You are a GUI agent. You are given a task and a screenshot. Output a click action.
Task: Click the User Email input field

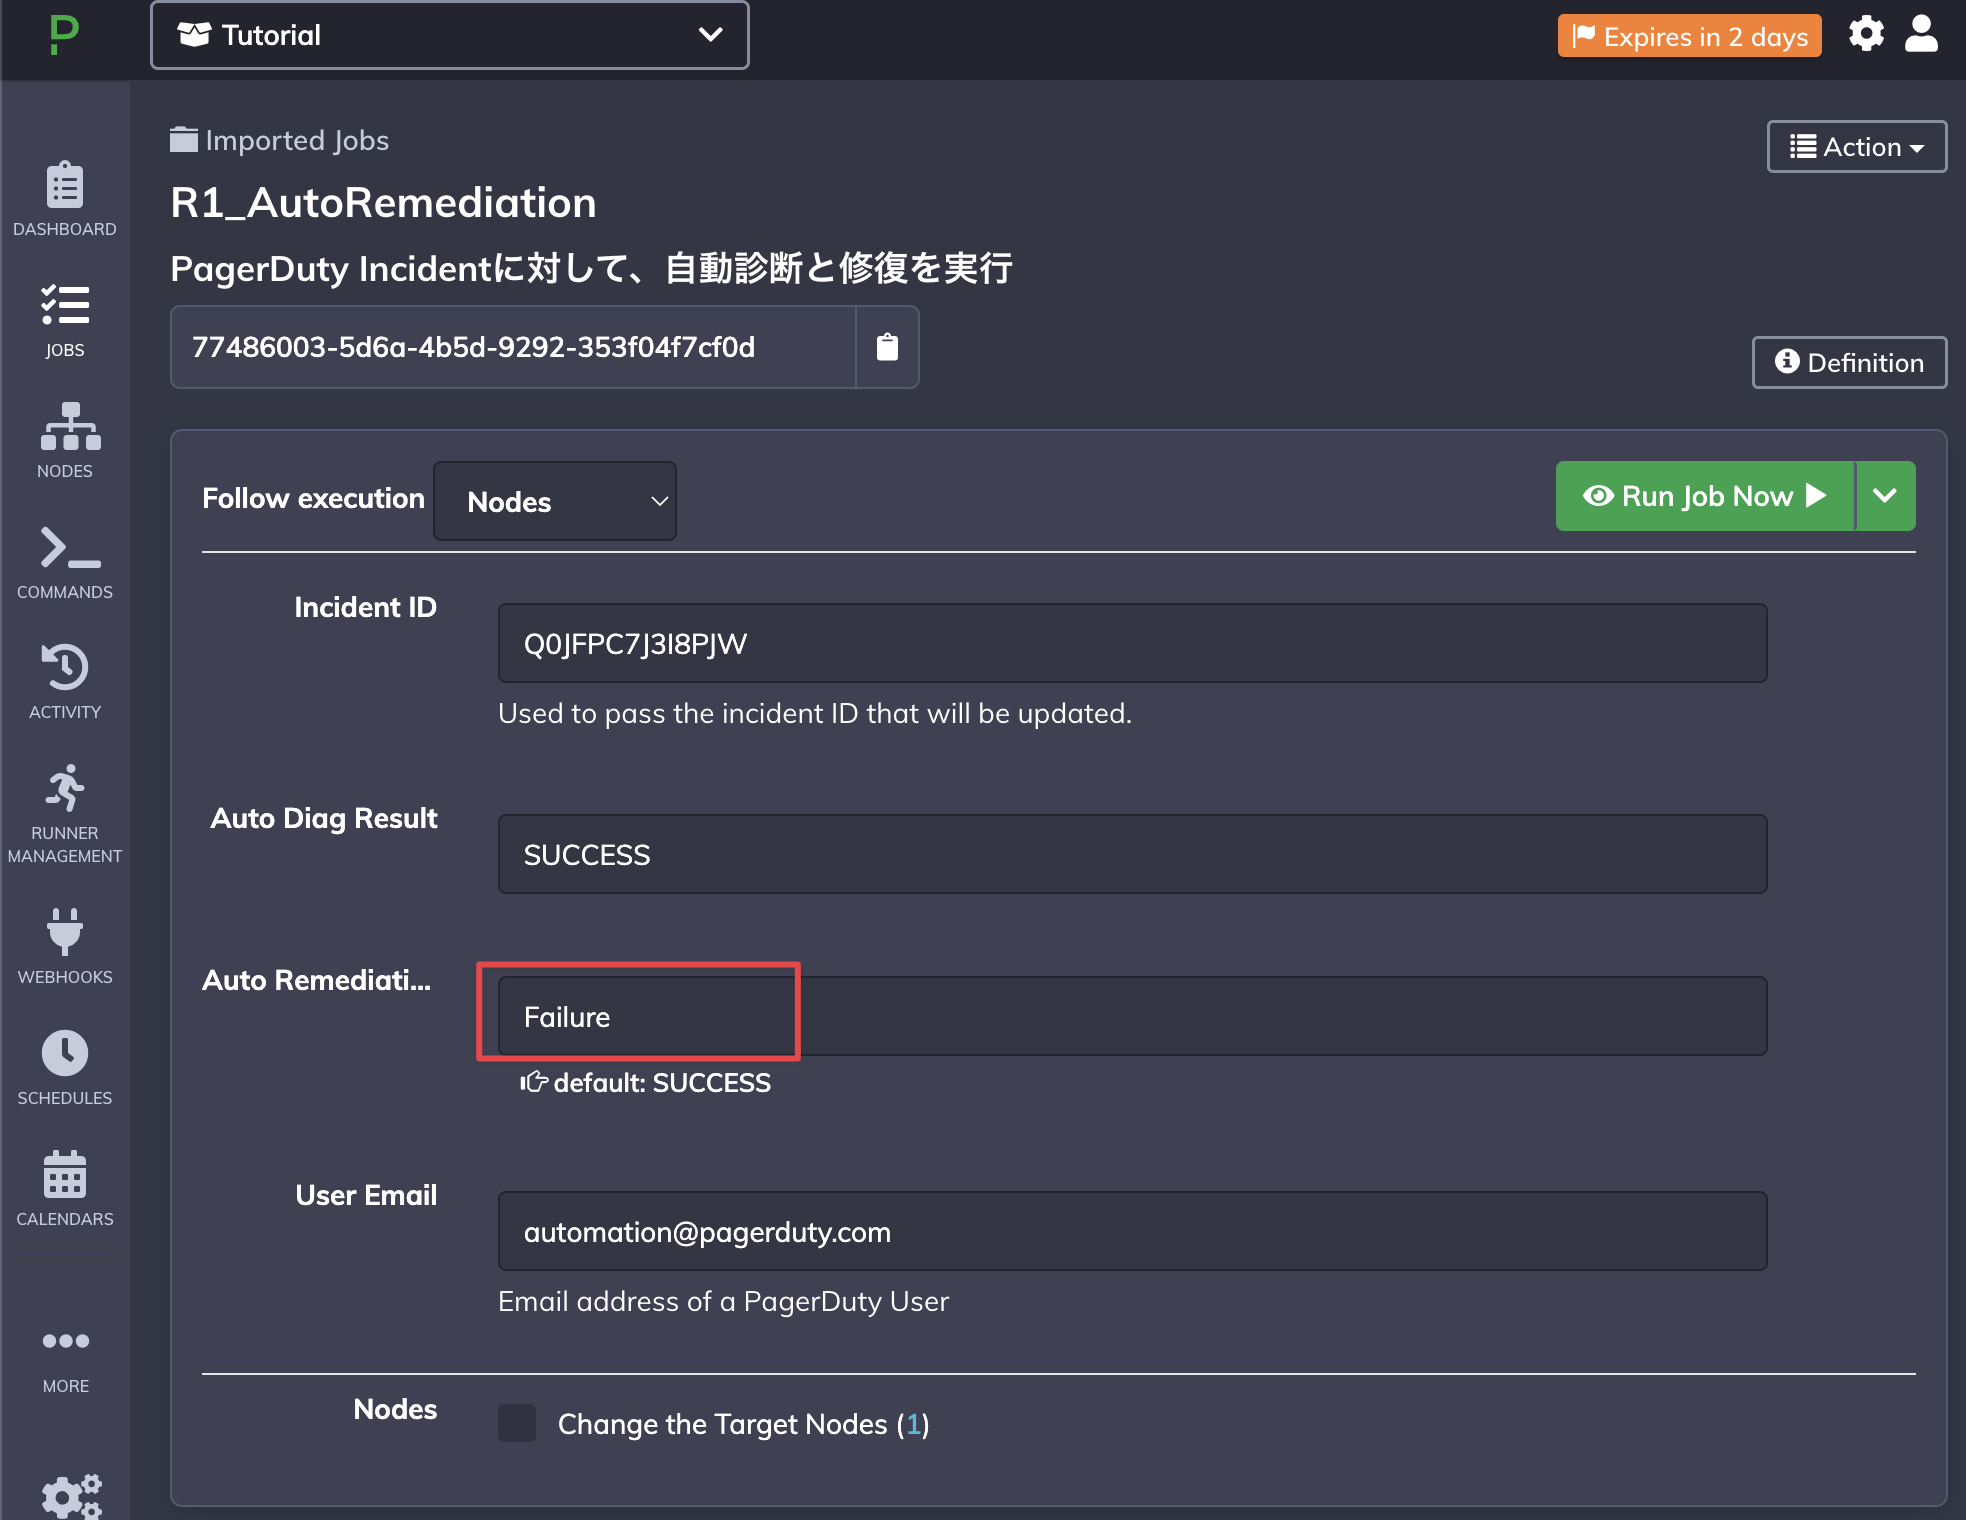click(1132, 1231)
